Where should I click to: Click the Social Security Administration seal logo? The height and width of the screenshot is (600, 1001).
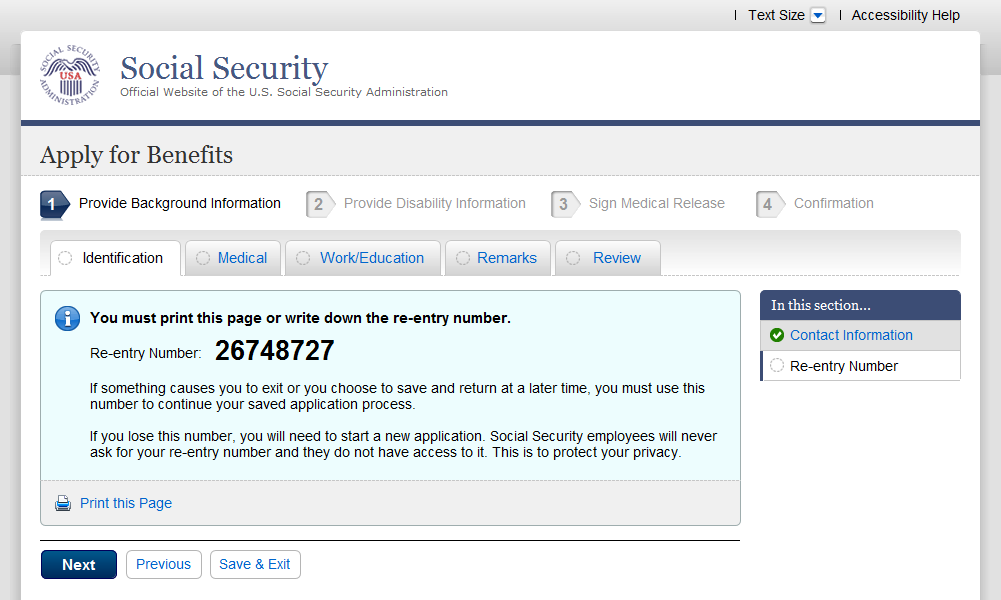(x=70, y=75)
